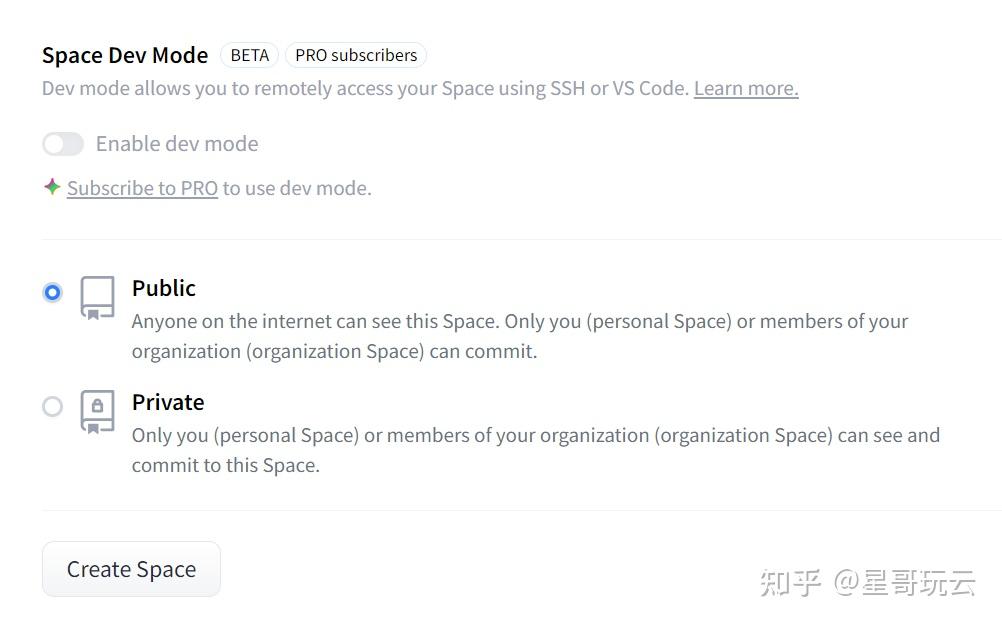
Task: Click the PRO subscribers badge
Action: click(356, 55)
